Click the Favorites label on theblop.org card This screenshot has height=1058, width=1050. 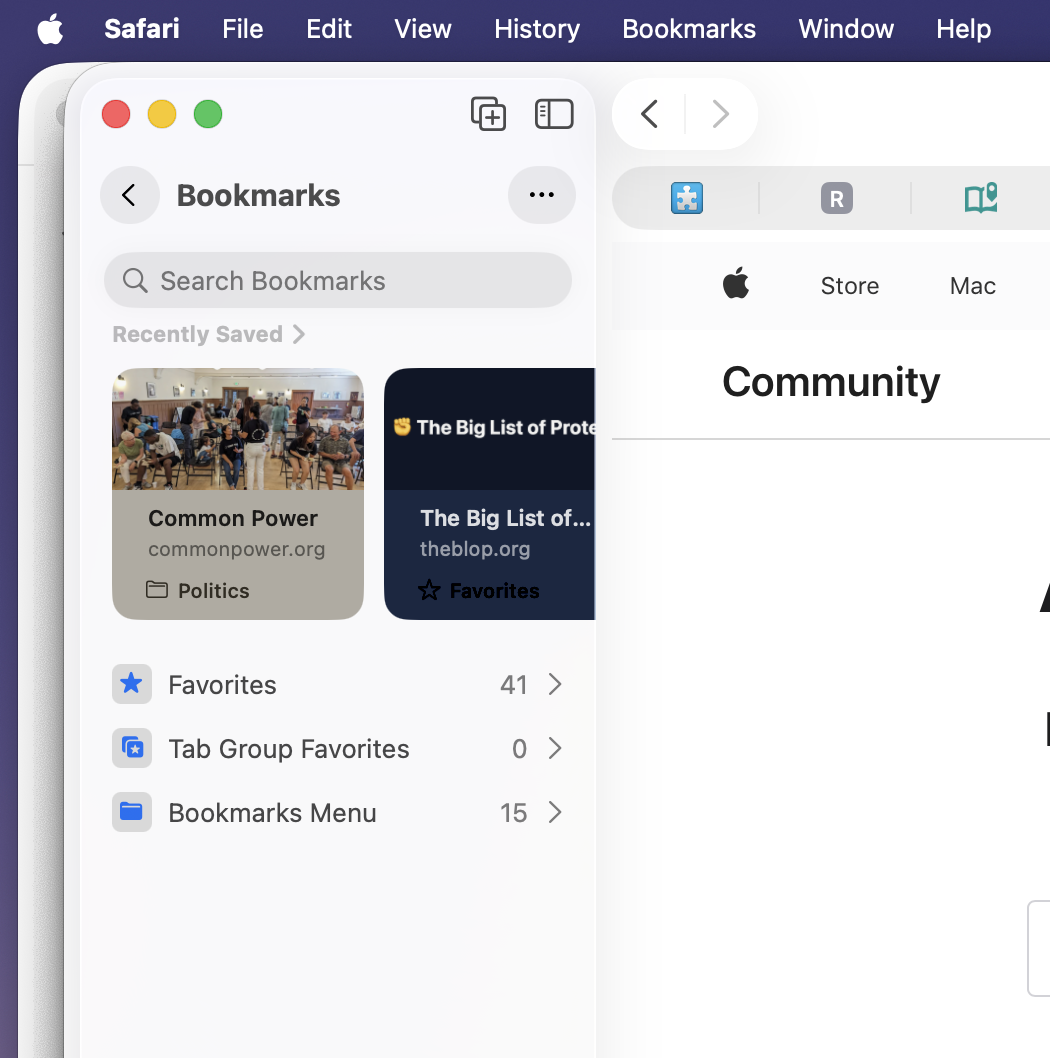click(478, 590)
